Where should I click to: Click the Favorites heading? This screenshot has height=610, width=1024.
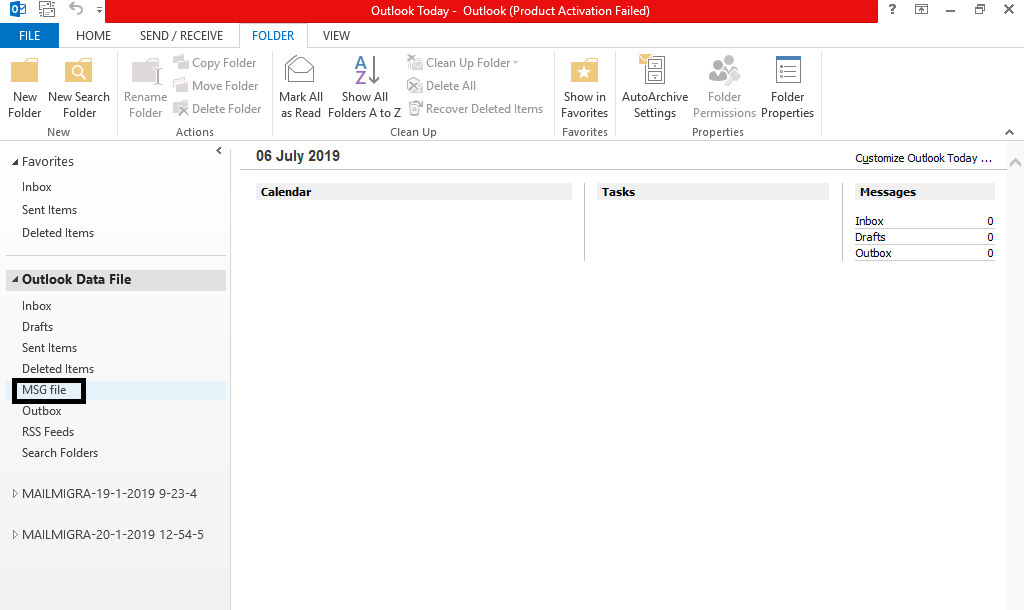48,161
